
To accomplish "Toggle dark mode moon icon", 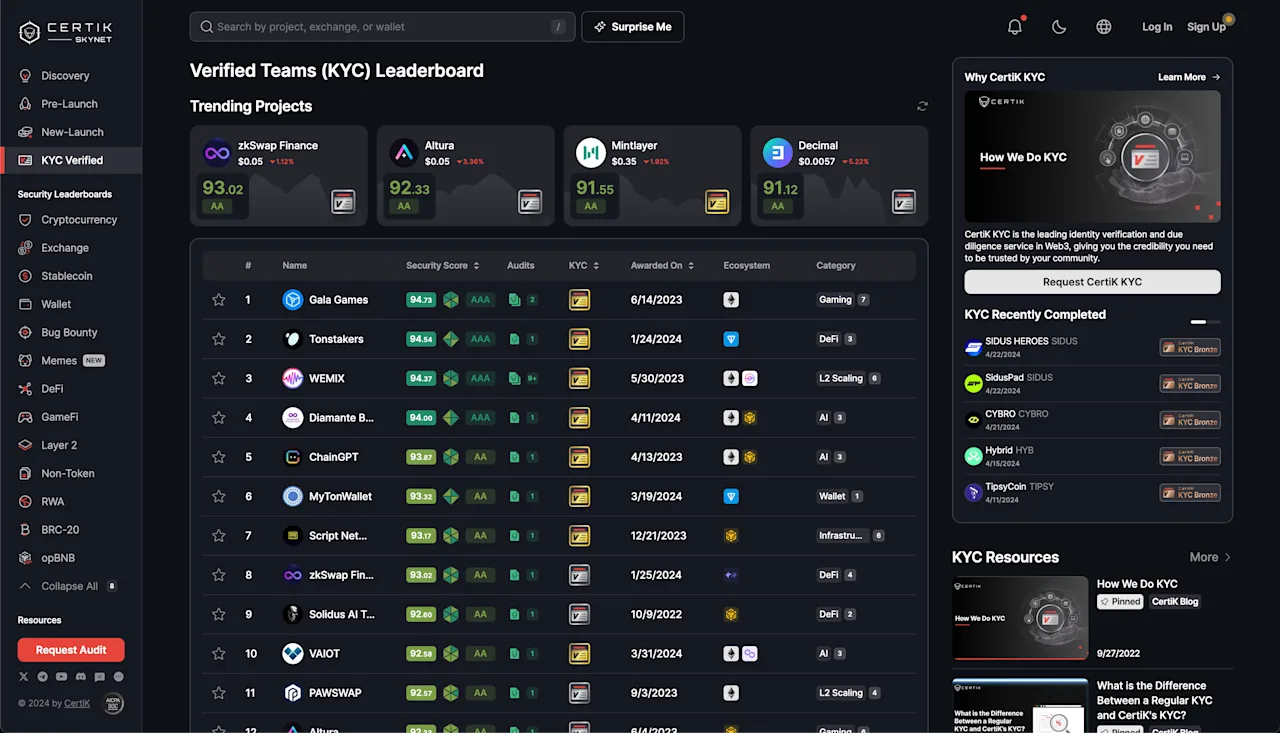I will [1059, 27].
